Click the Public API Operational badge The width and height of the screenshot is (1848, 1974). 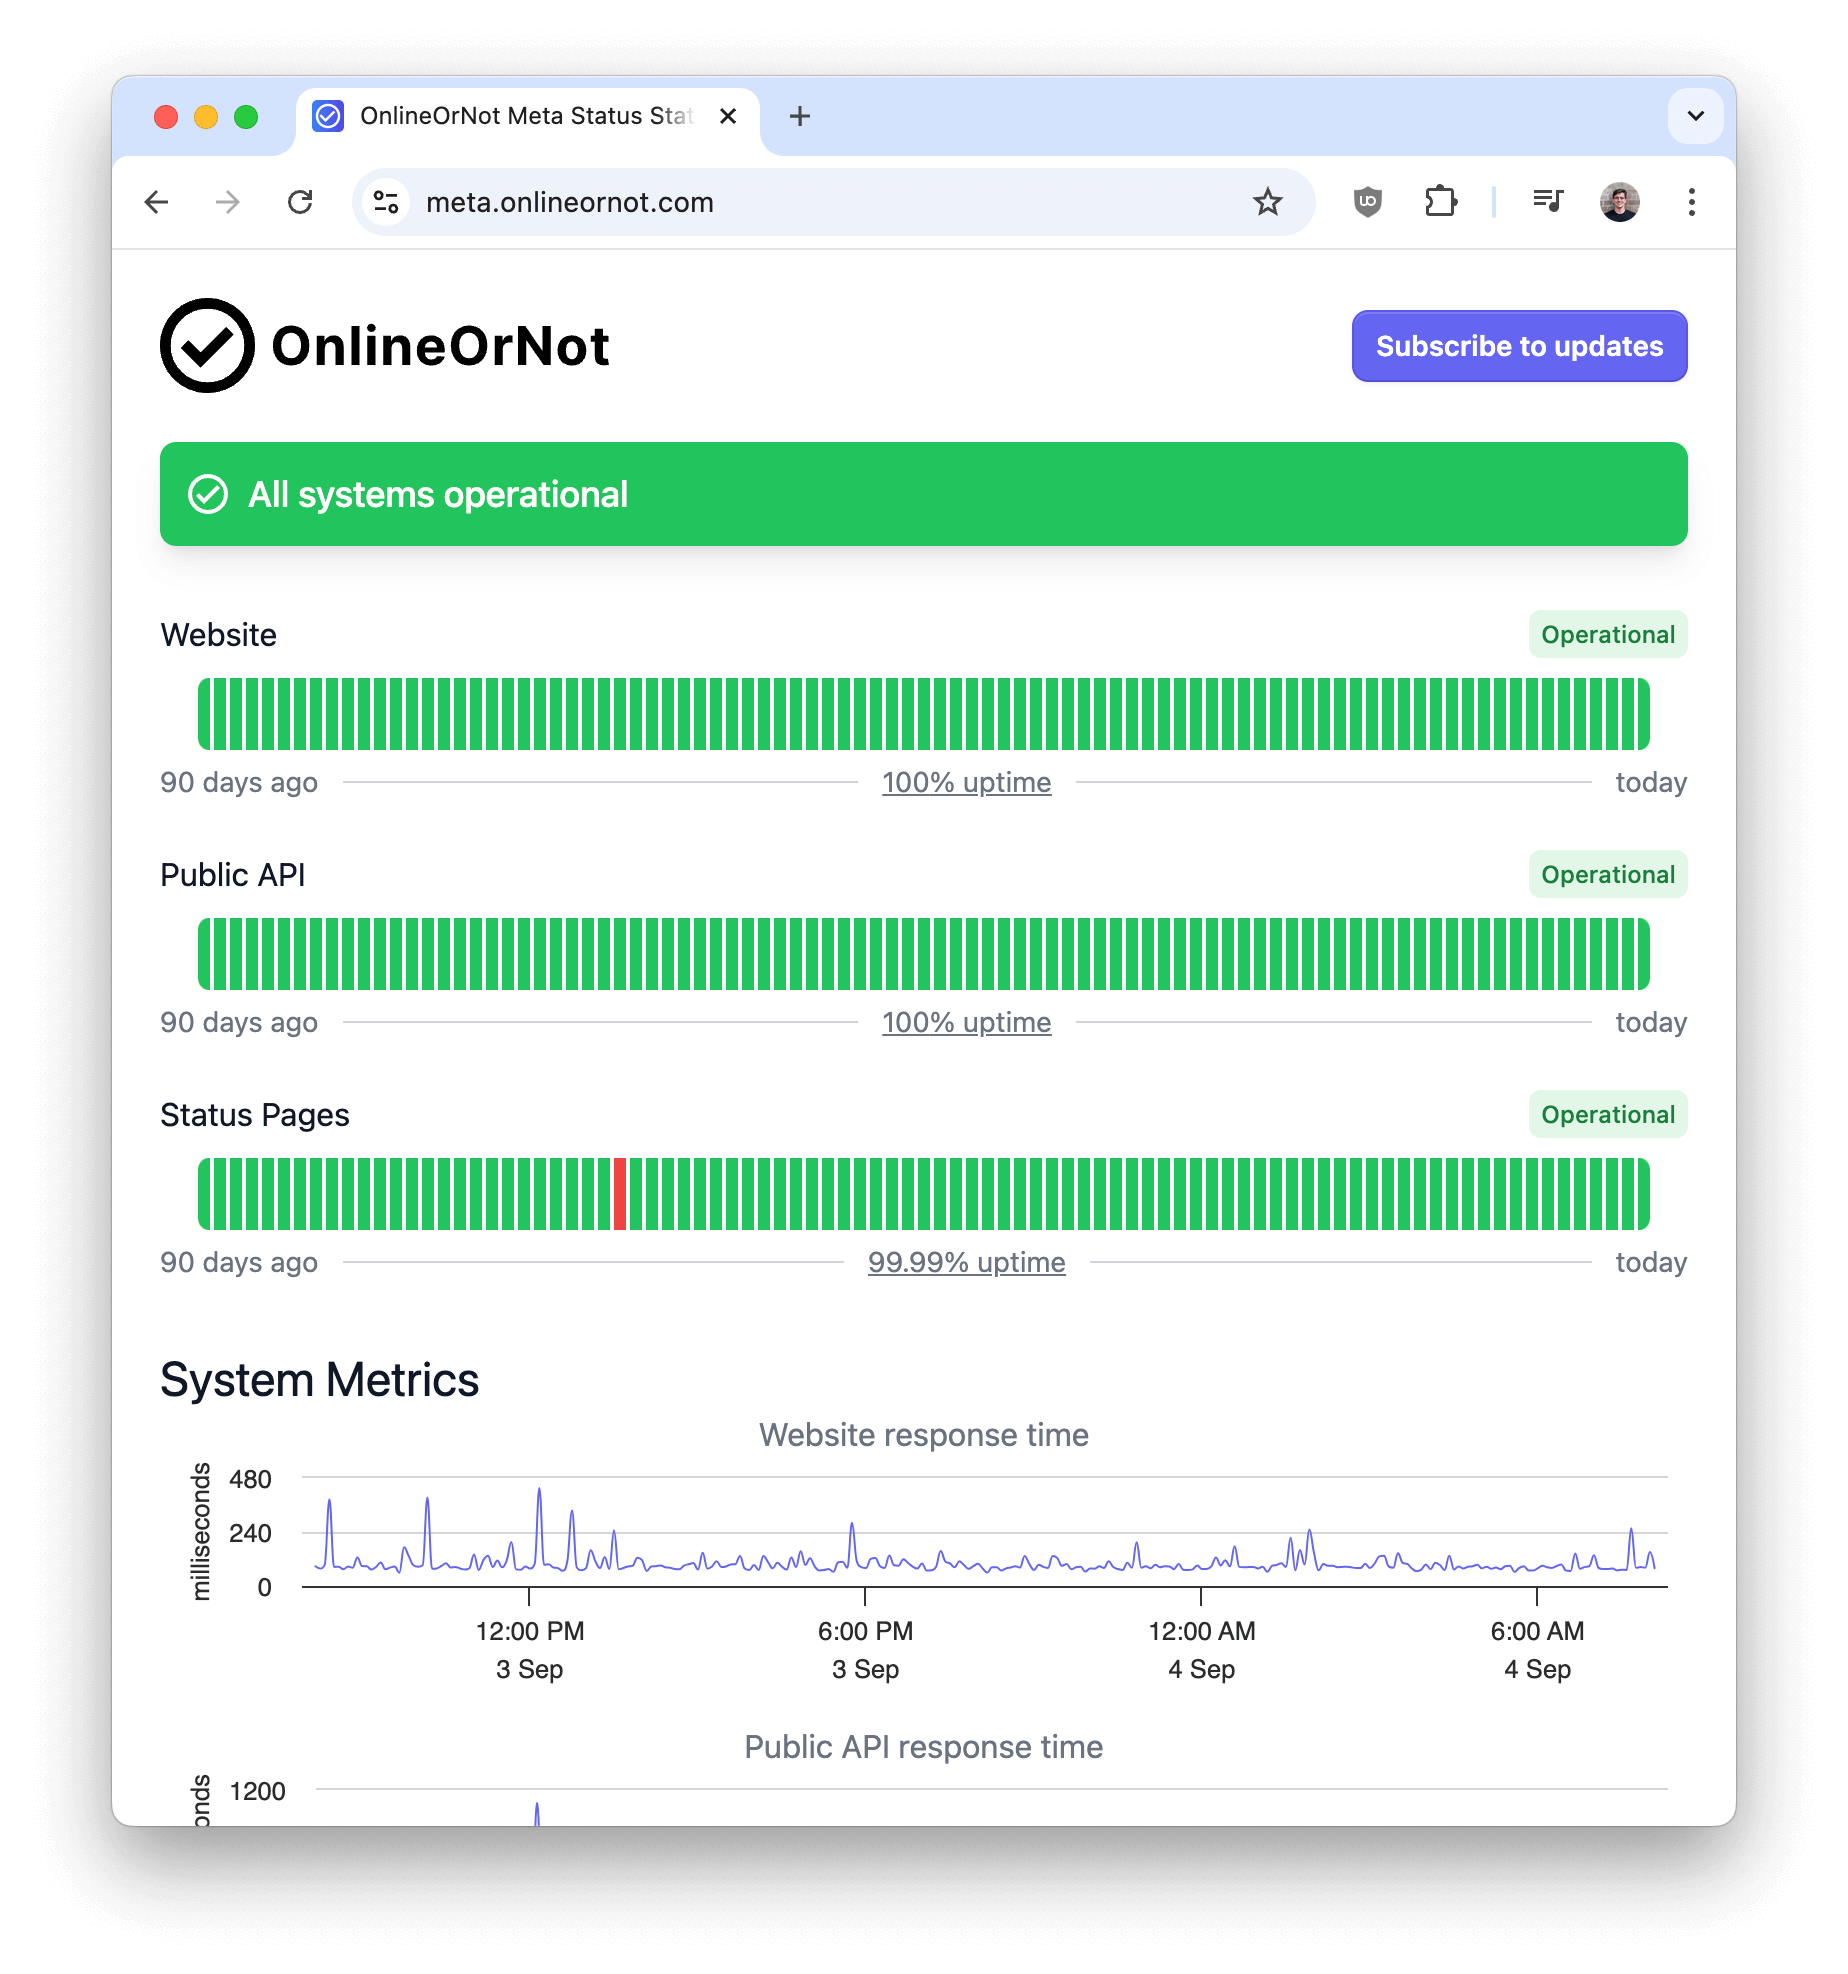click(x=1608, y=874)
